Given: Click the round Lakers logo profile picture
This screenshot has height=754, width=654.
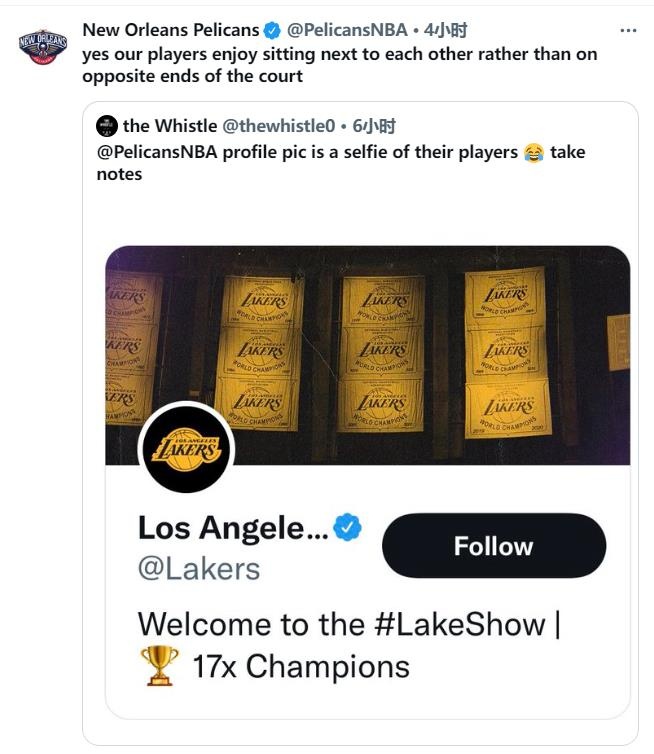Looking at the screenshot, I should pos(187,449).
